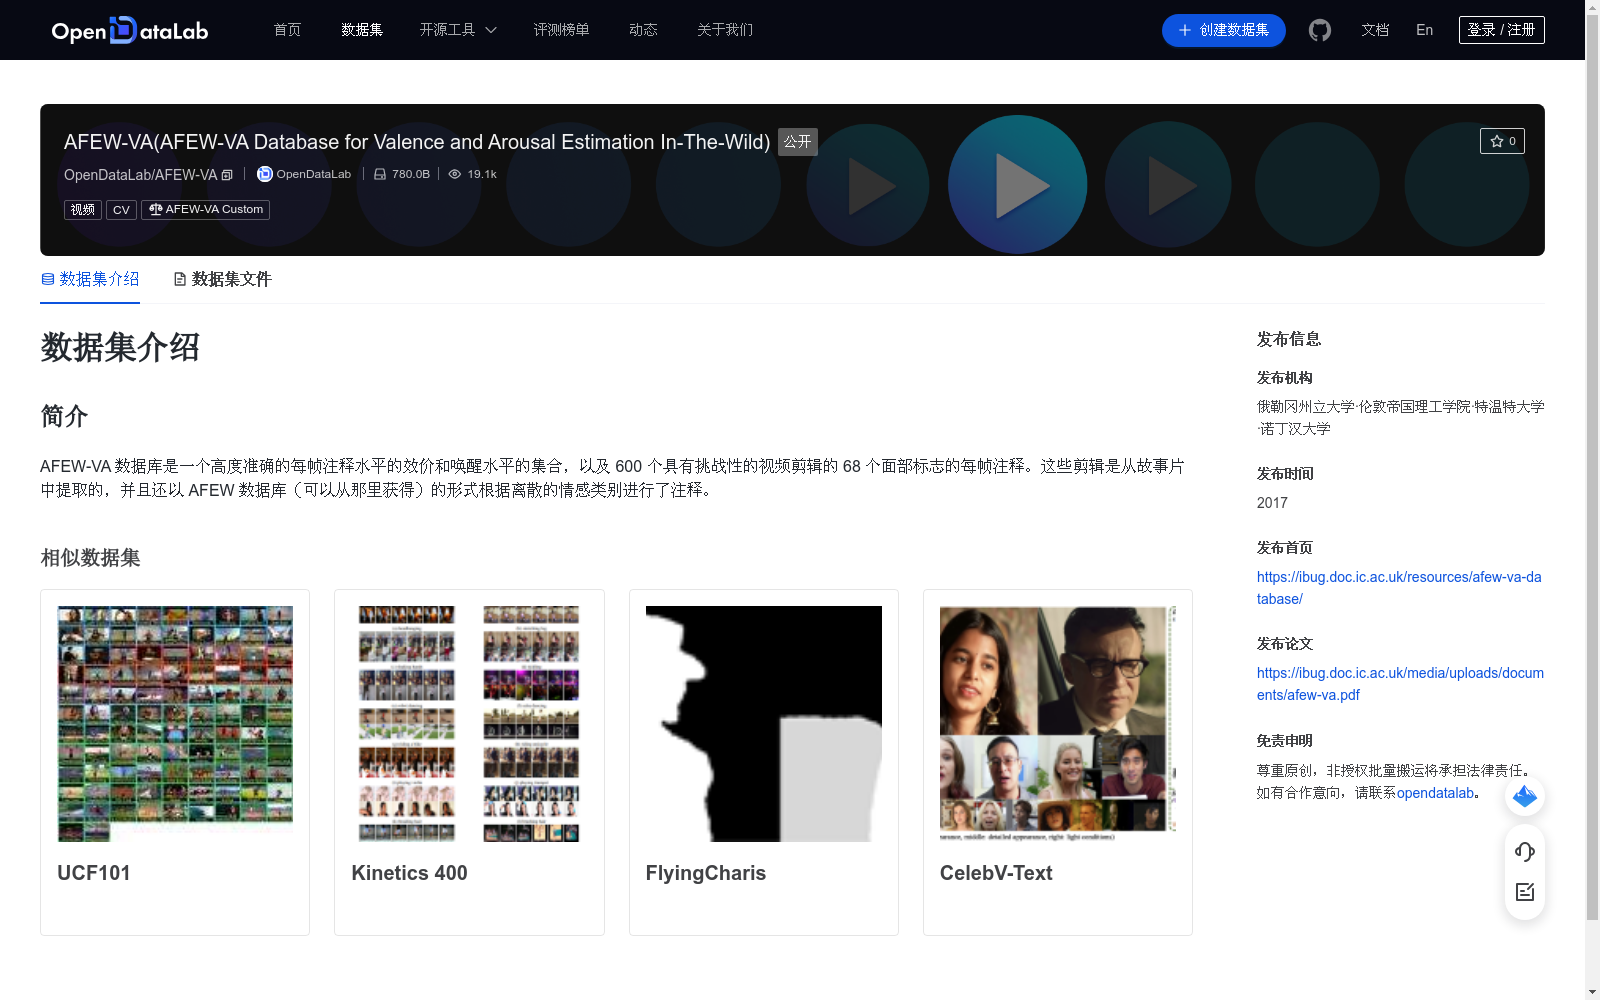Screen dimensions: 1600x1000
Task: Open the customer support headset icon
Action: (x=1525, y=851)
